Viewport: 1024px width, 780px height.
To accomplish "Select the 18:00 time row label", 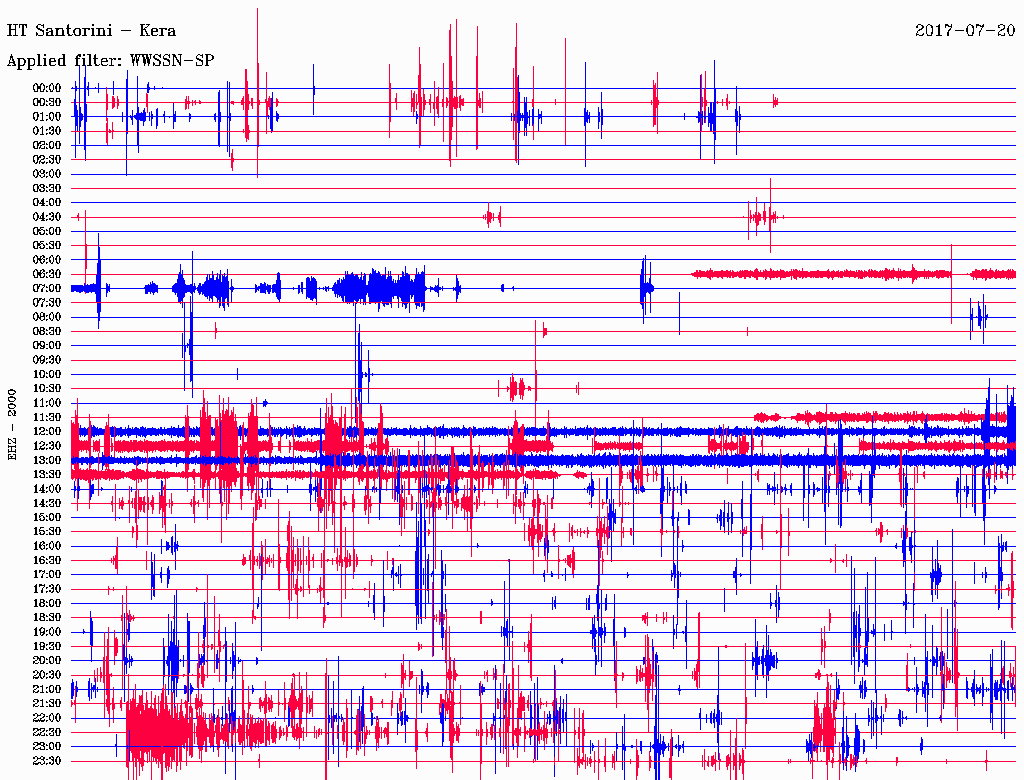I will (47, 603).
